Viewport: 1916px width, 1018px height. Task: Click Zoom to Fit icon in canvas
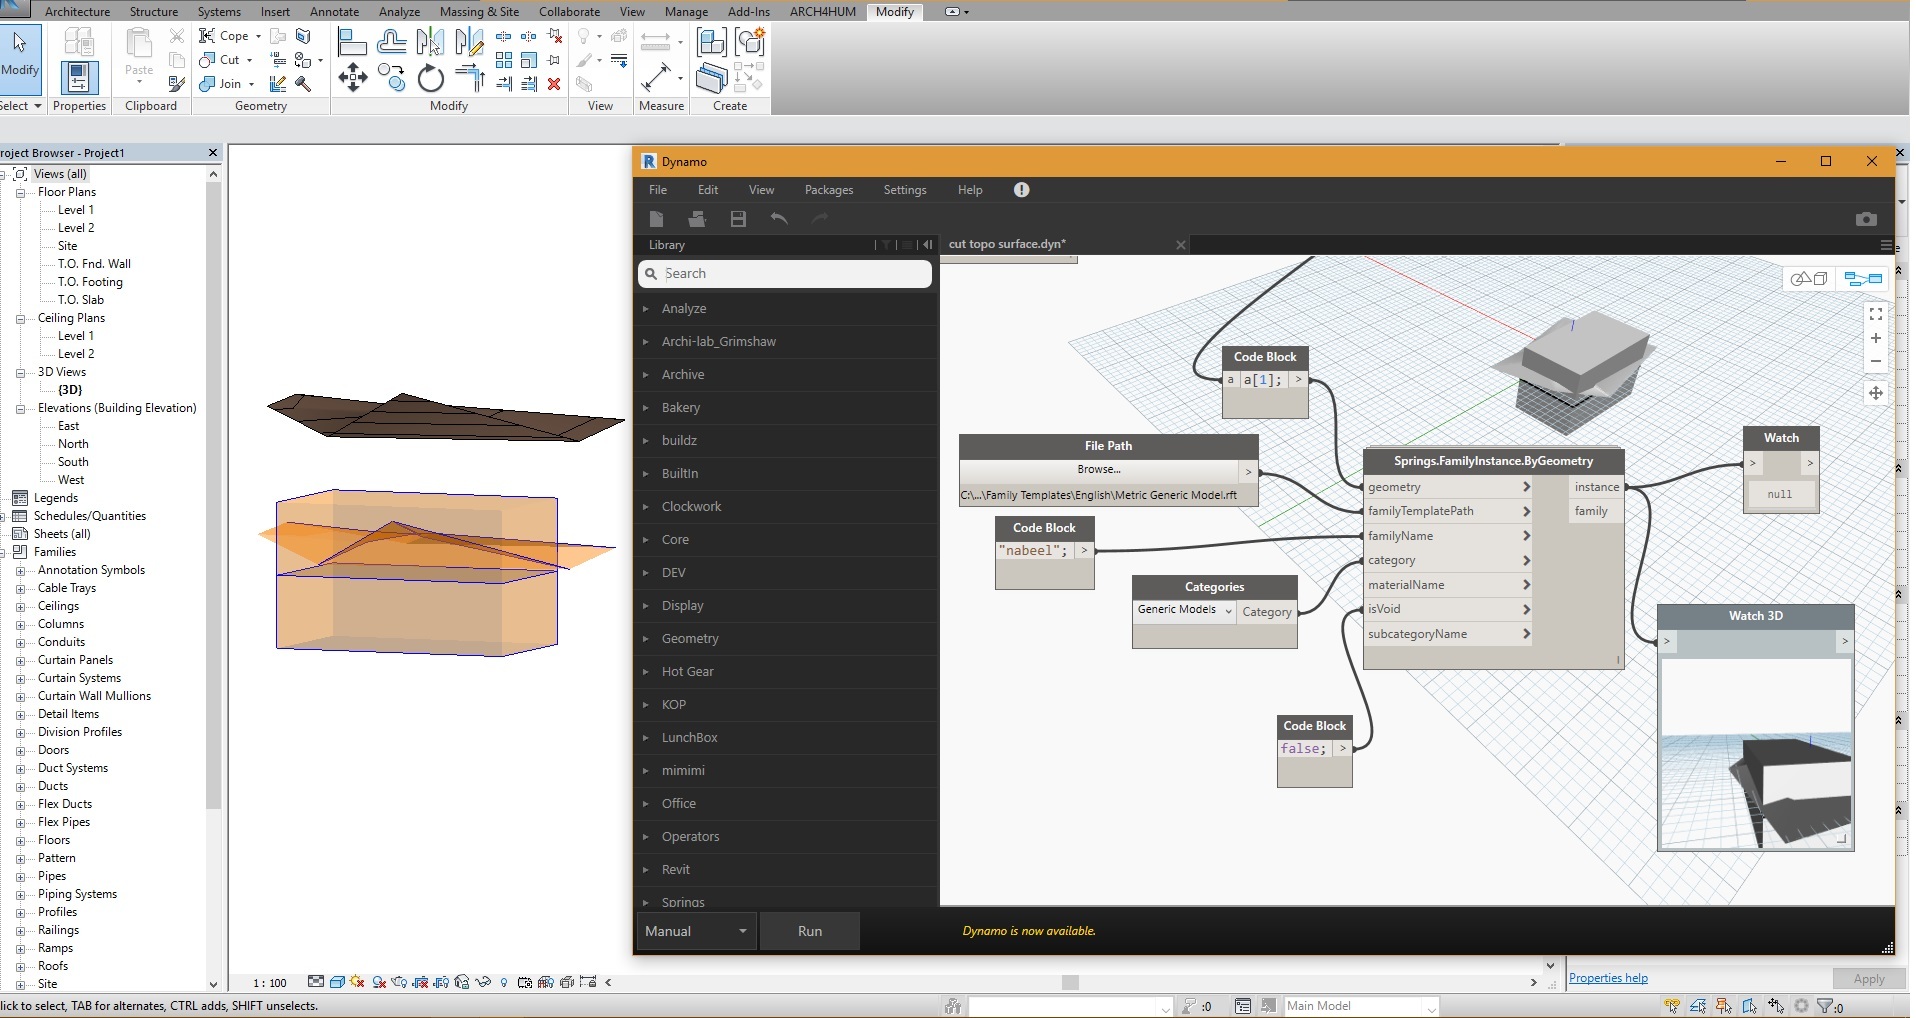[1875, 314]
